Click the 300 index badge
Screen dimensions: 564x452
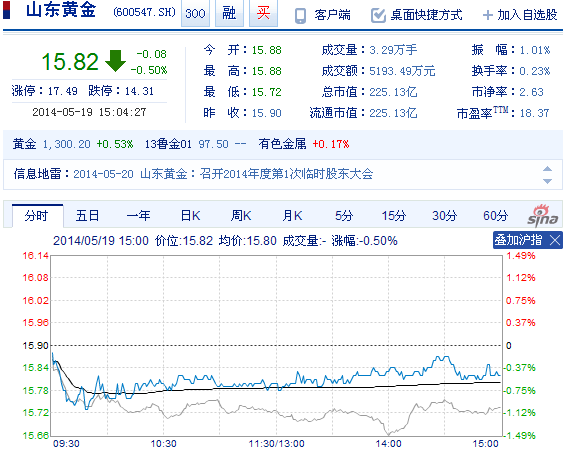(195, 14)
